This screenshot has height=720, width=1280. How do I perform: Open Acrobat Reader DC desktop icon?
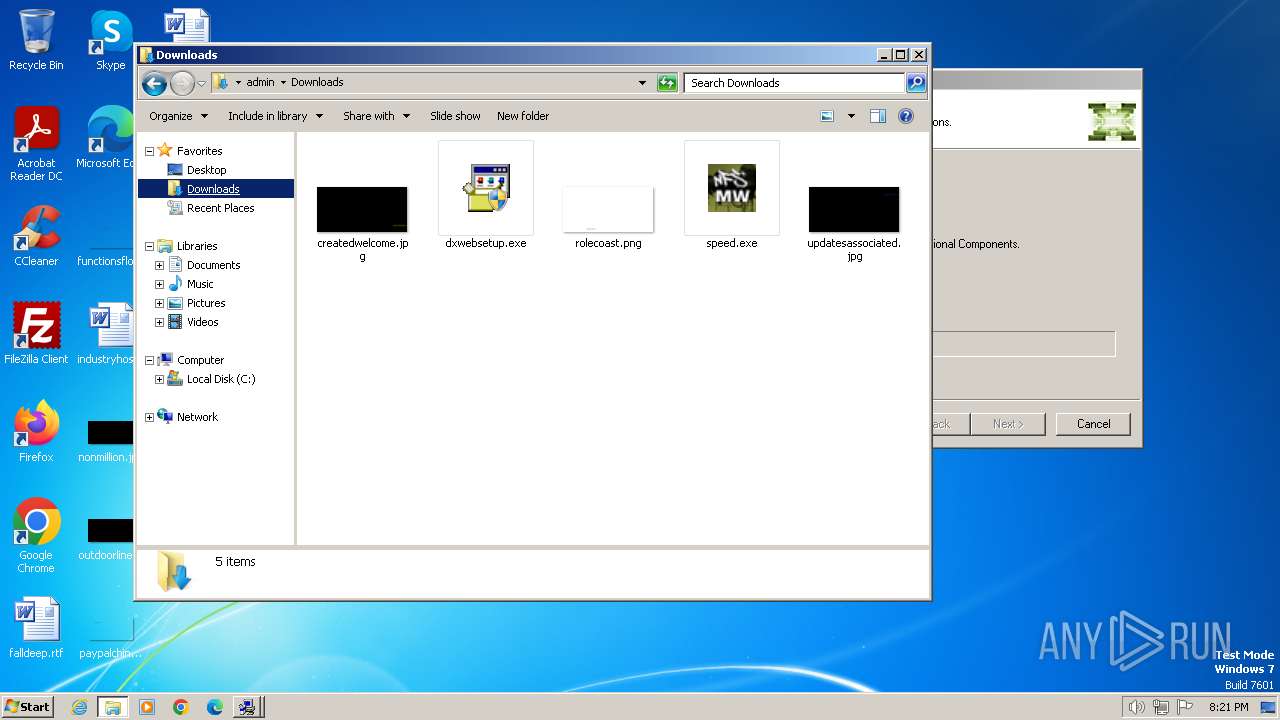36,145
